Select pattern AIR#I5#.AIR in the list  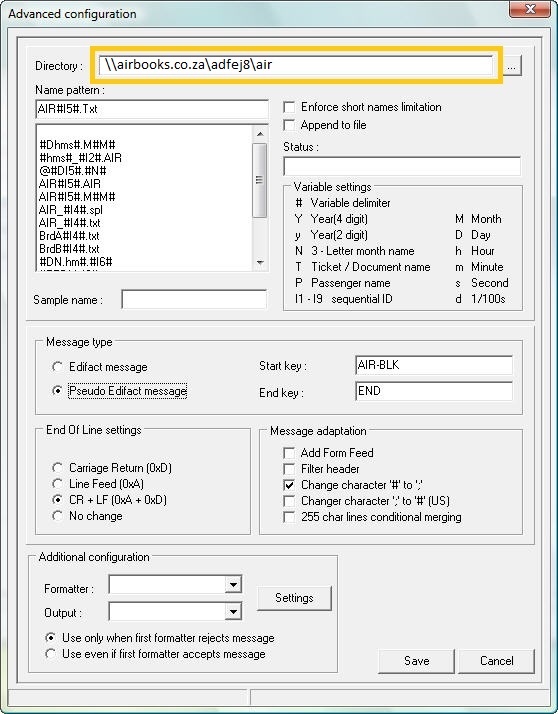(70, 184)
